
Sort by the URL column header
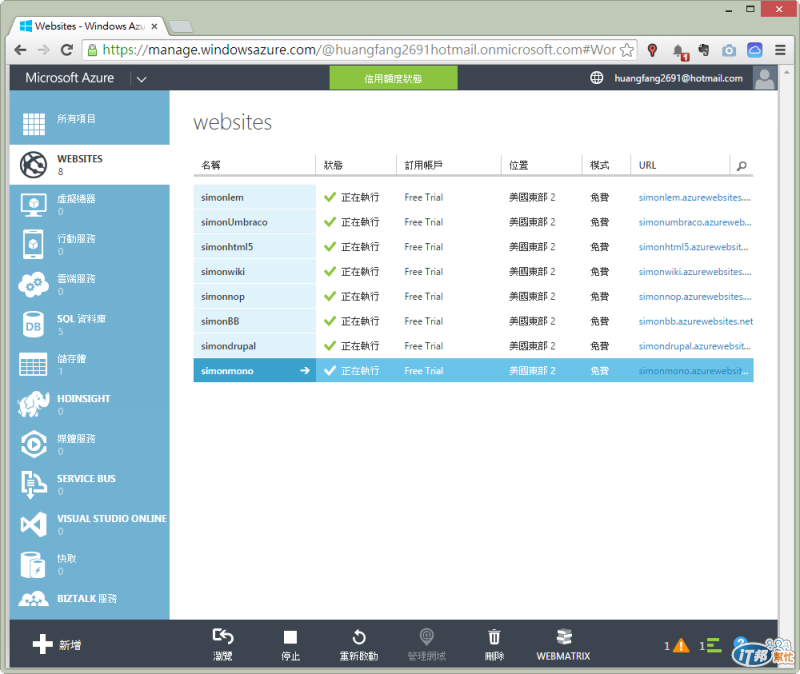click(x=647, y=165)
